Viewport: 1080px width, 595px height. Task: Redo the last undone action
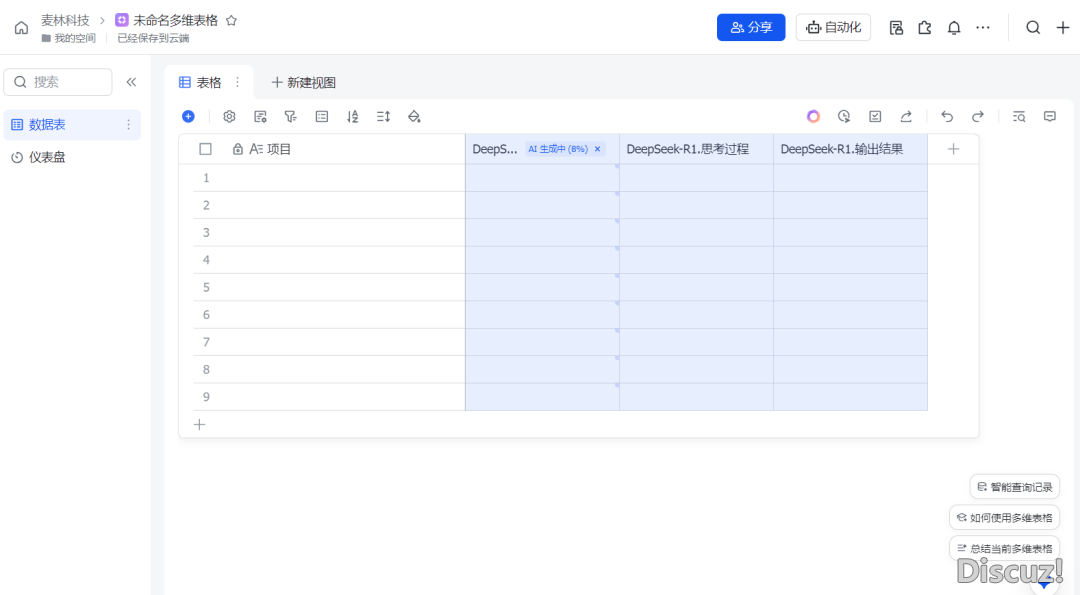pos(978,117)
